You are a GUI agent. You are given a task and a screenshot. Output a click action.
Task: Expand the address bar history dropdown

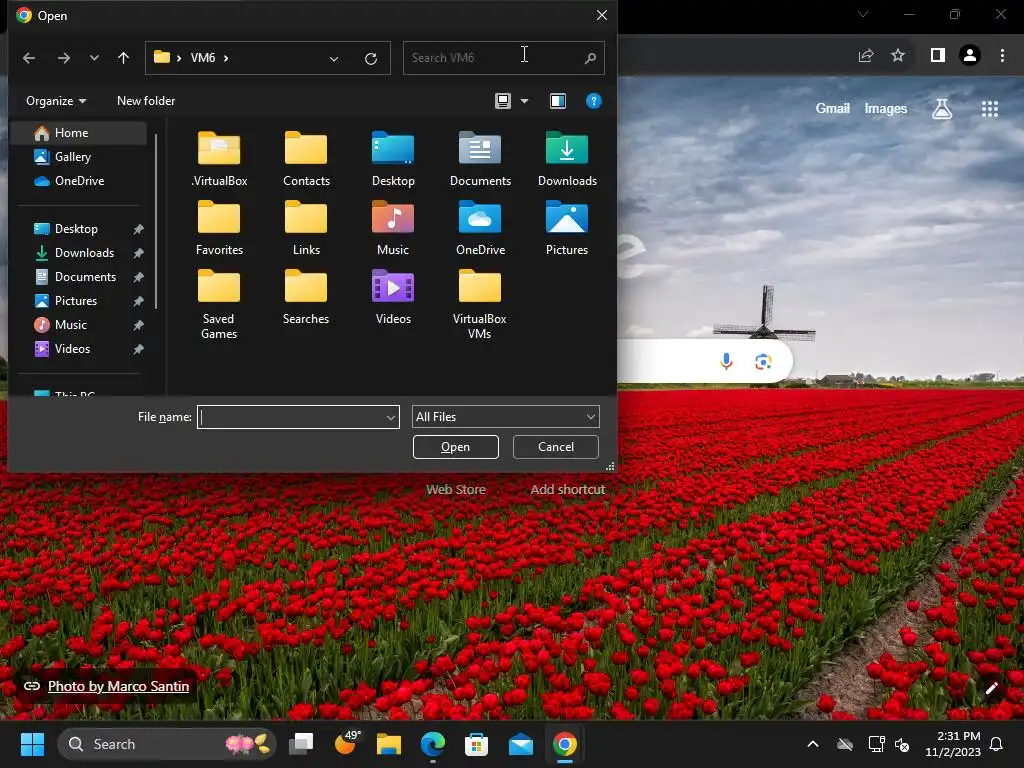point(334,59)
